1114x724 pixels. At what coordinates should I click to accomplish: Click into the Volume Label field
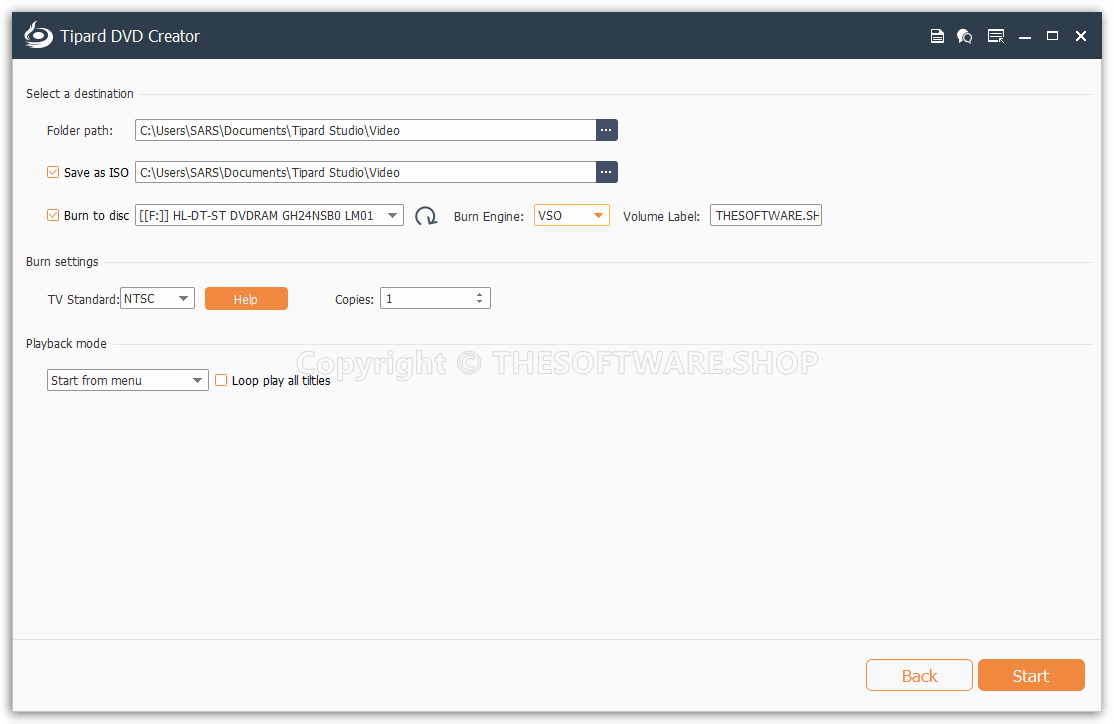point(766,215)
